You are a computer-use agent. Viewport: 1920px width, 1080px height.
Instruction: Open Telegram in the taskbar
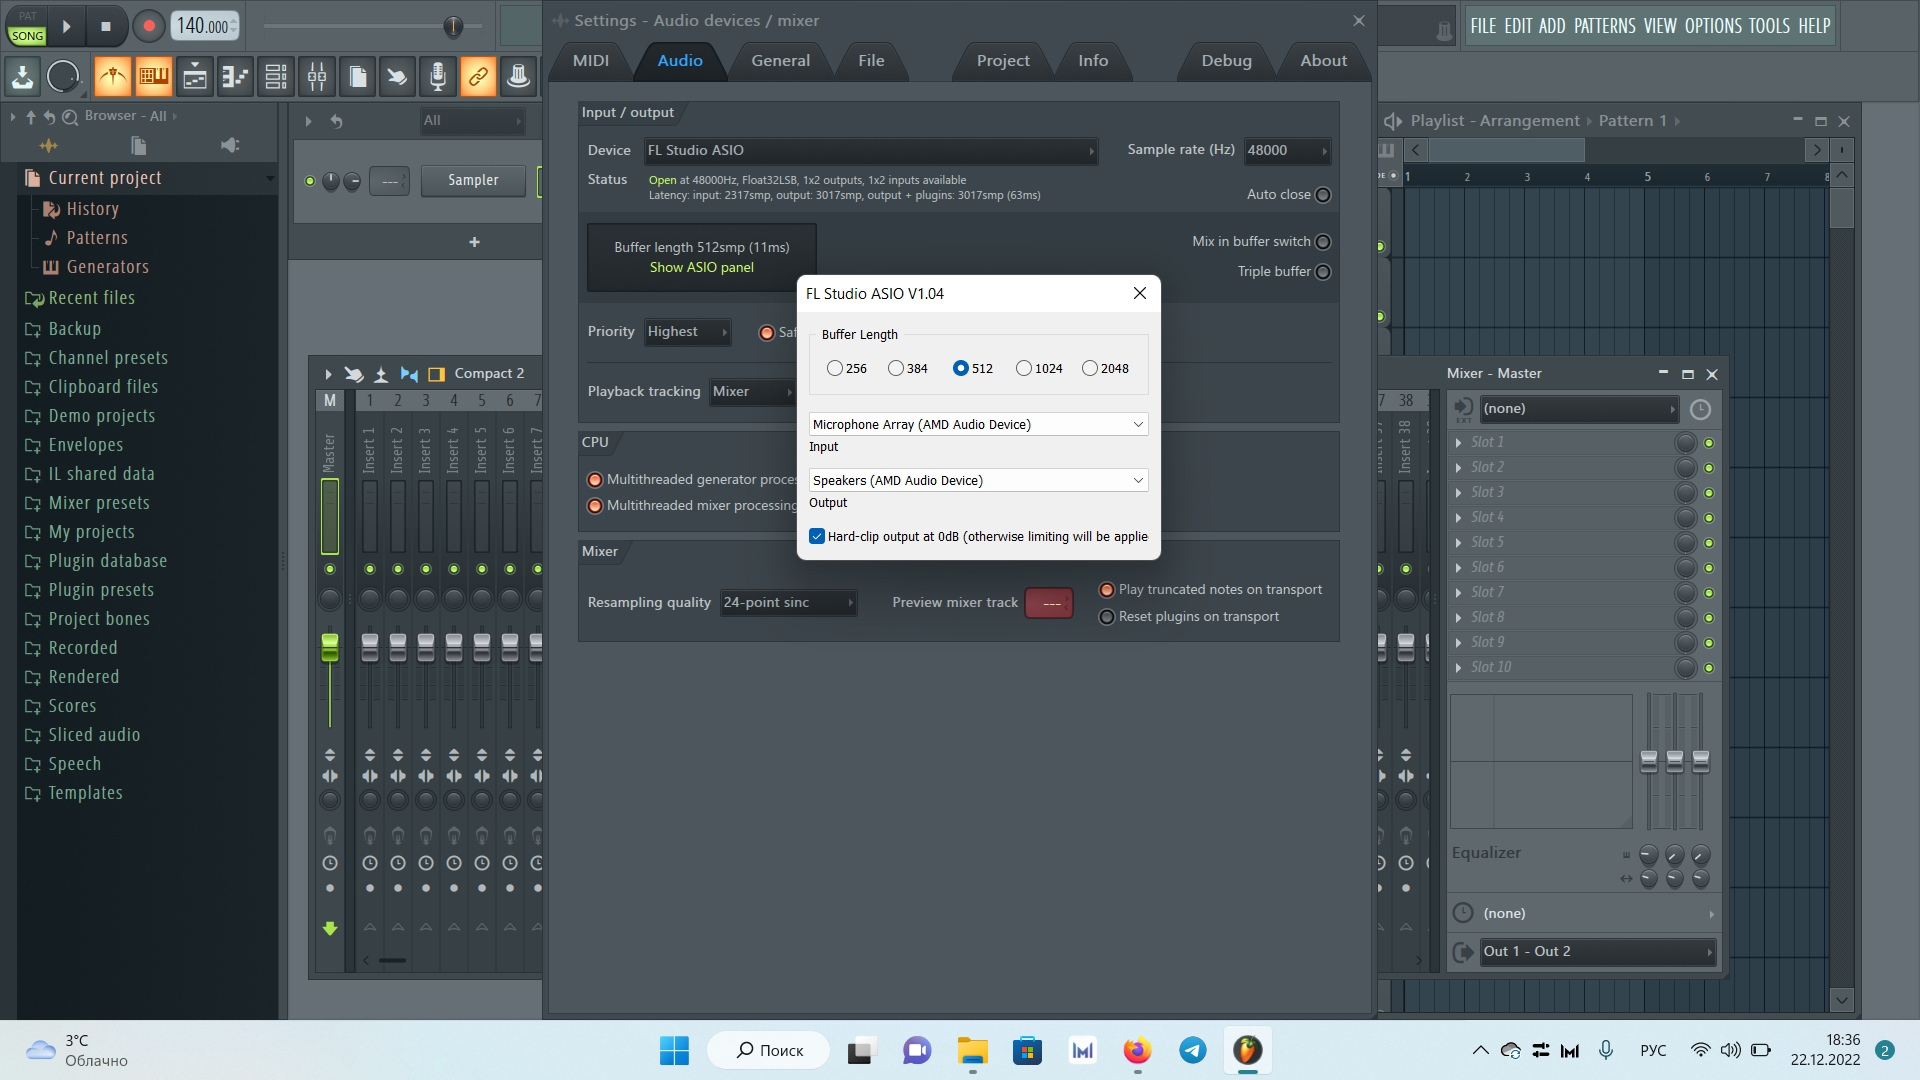coord(1191,1050)
